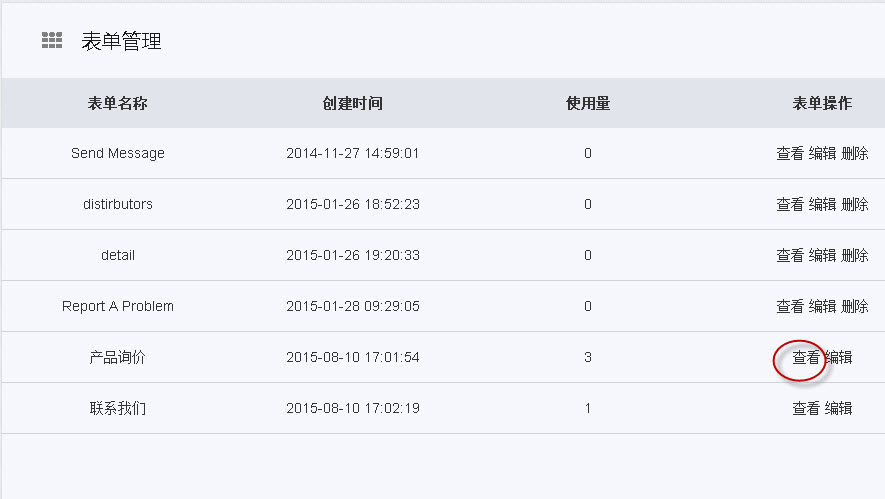Edit the distirbutors form (编辑)

tap(822, 205)
